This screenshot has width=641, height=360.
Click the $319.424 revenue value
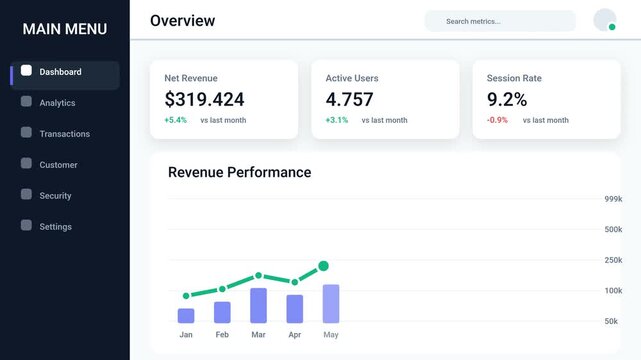point(204,99)
